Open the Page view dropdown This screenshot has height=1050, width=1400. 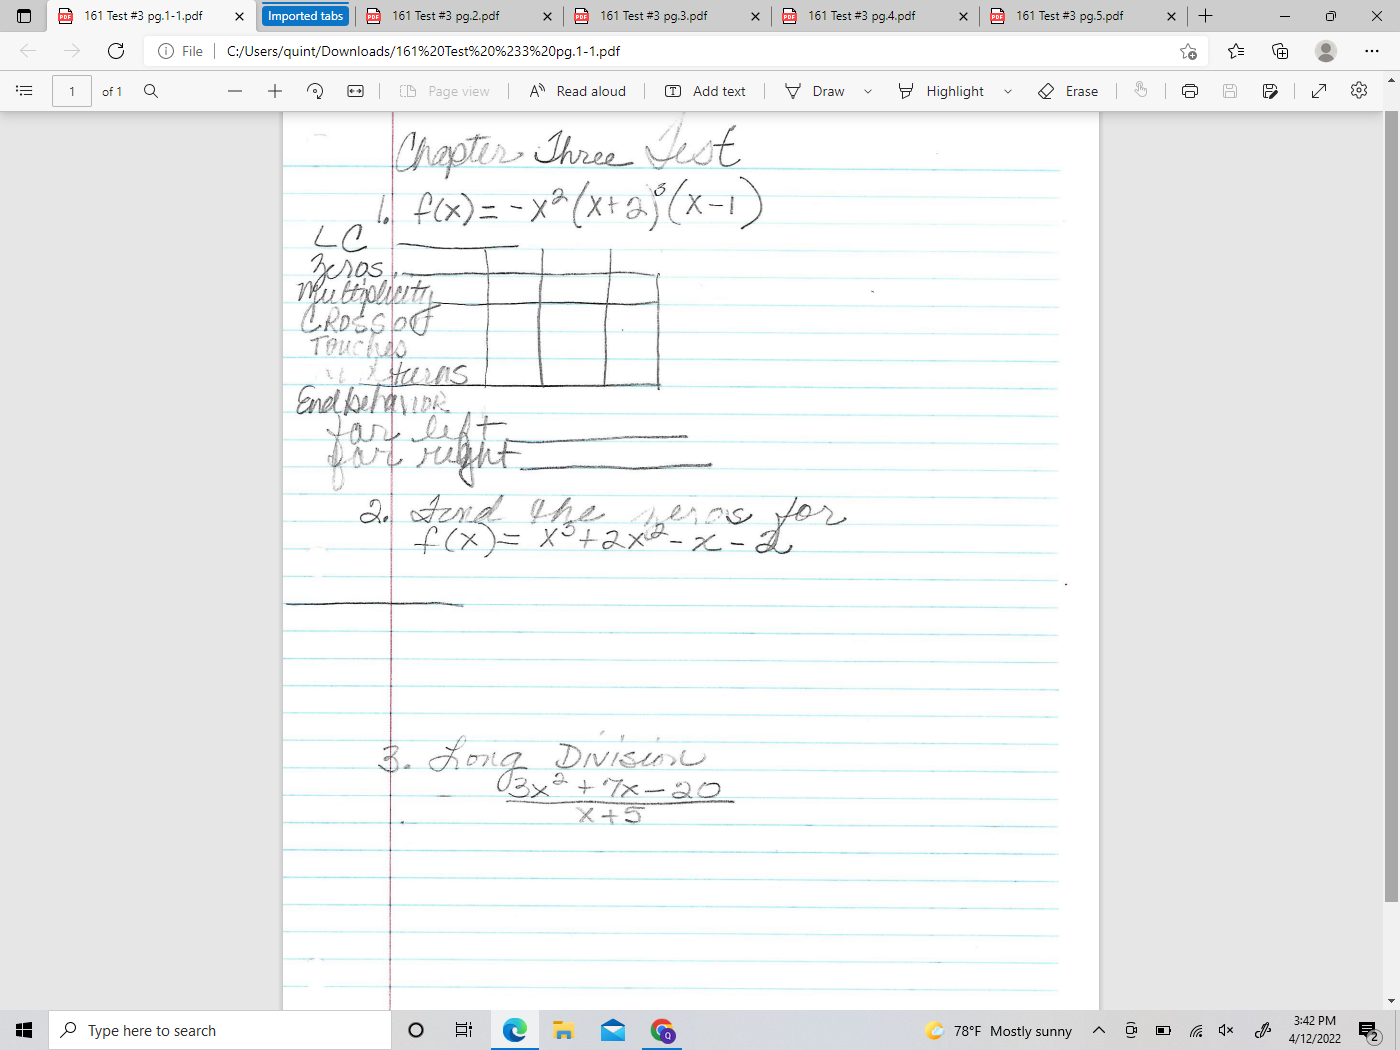tap(443, 90)
